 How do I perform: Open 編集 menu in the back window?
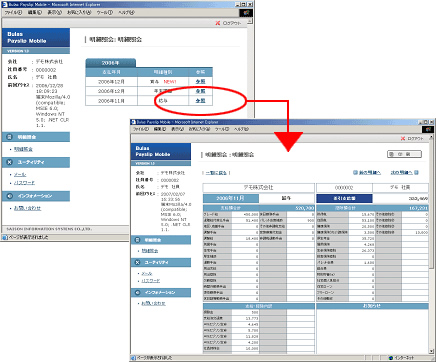pos(34,12)
